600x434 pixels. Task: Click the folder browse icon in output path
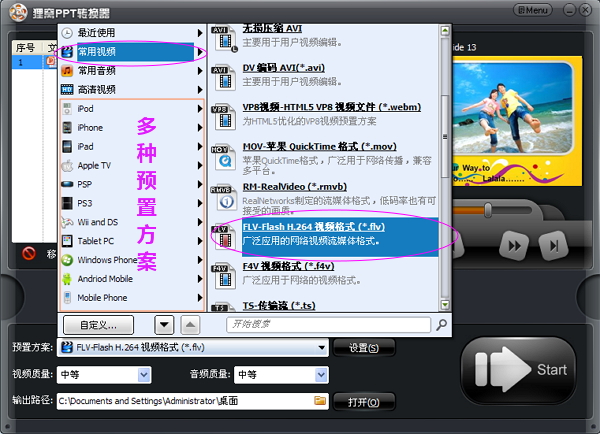[320, 401]
